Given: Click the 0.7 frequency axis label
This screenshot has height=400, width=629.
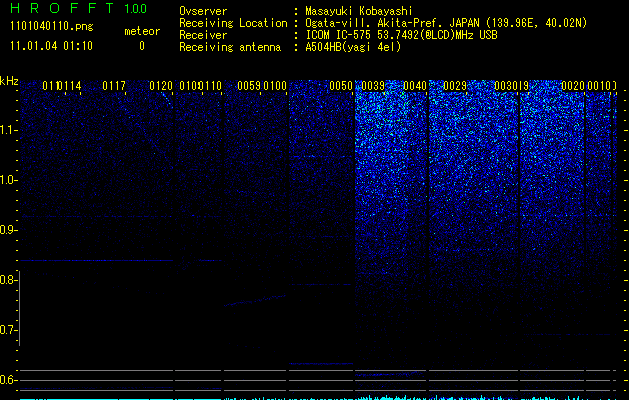Looking at the screenshot, I should [7, 330].
